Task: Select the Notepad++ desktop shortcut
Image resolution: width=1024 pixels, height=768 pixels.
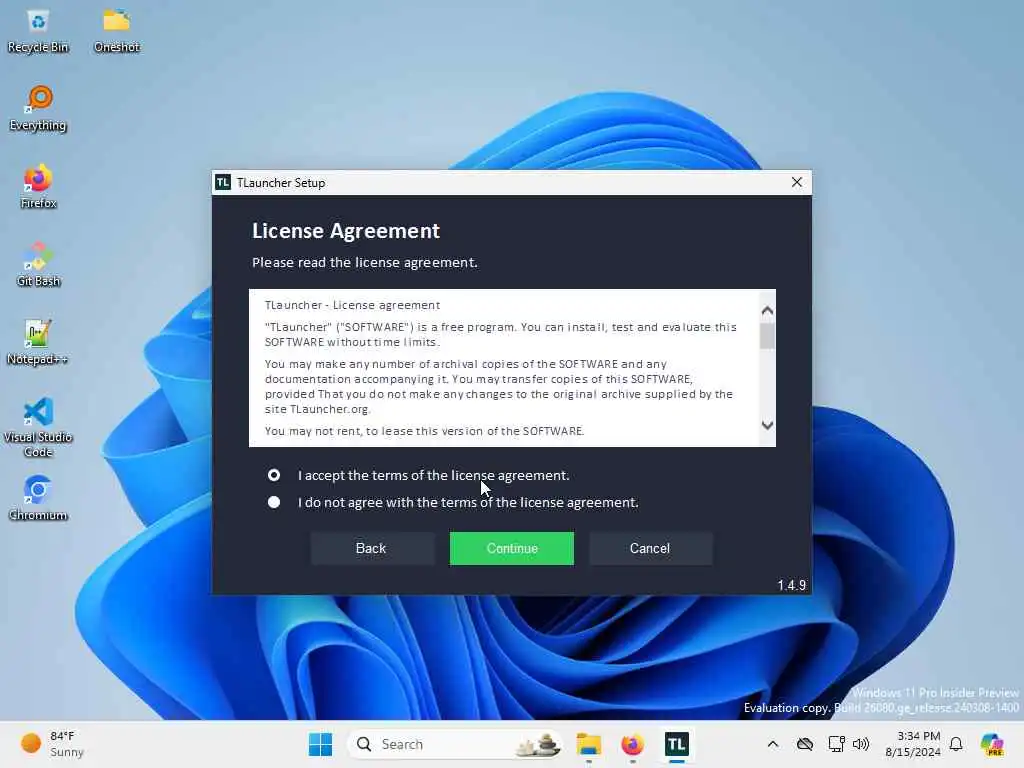Action: (38, 343)
